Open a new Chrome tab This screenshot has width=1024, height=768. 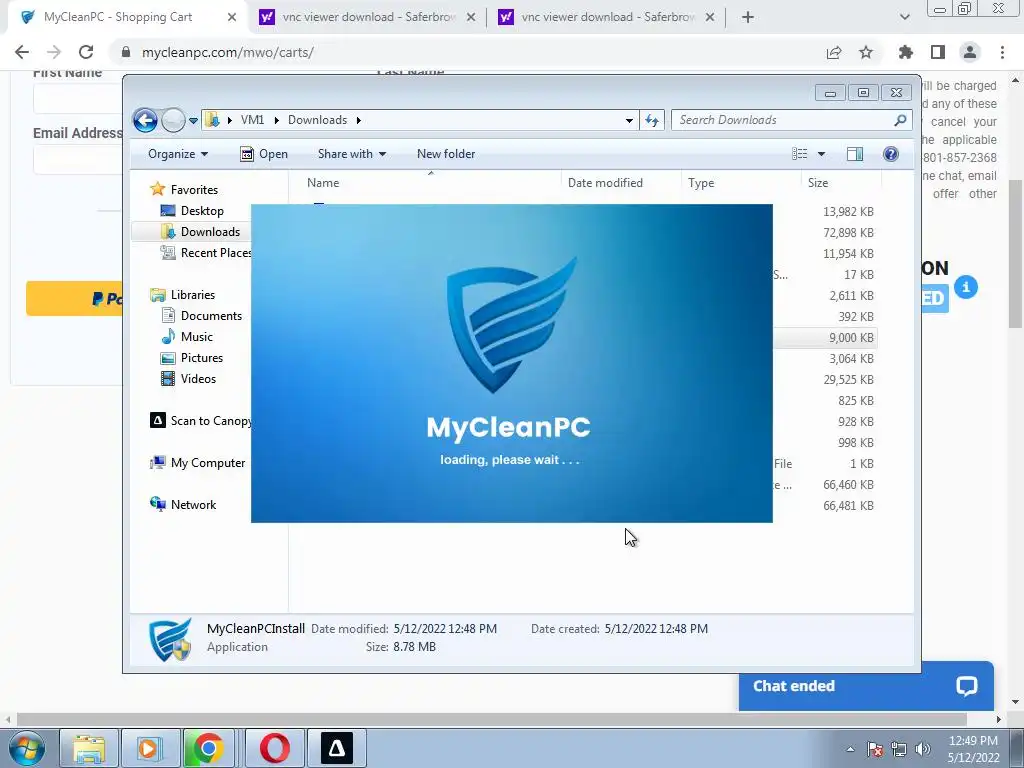click(x=748, y=17)
